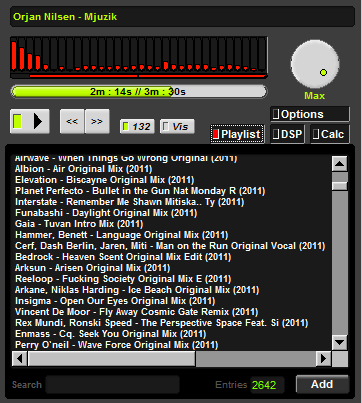Click the song progress bar showing 2m : 14s
The width and height of the screenshot is (362, 403).
click(139, 92)
